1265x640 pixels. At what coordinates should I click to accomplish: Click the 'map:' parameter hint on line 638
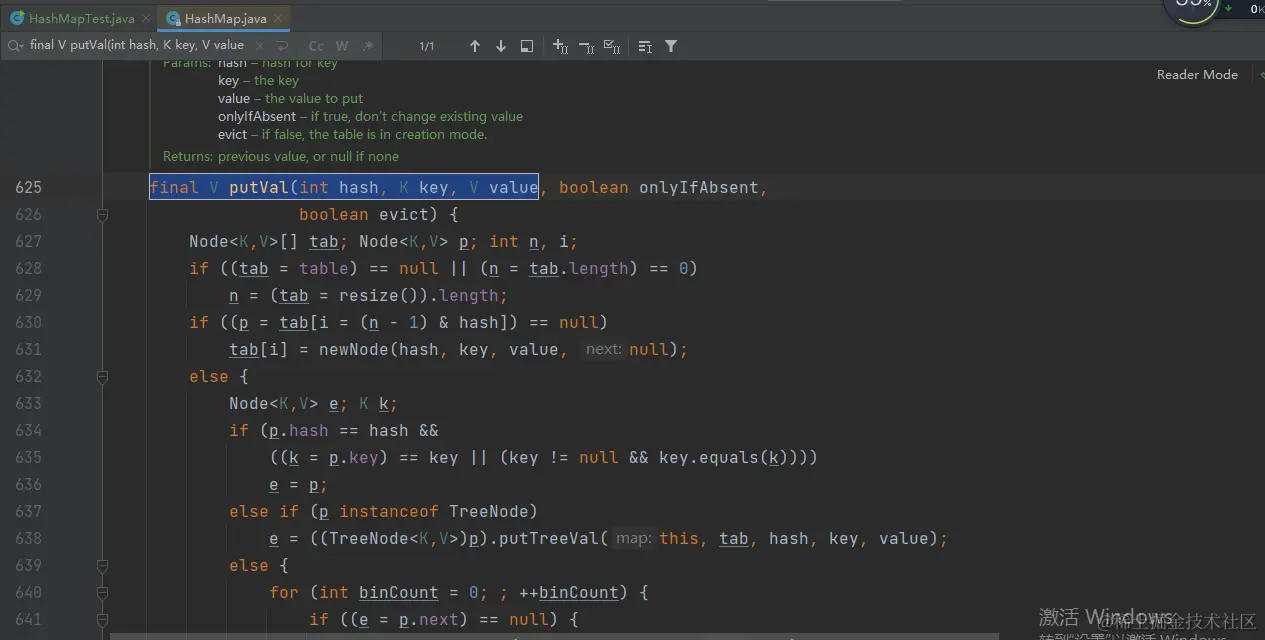point(633,538)
